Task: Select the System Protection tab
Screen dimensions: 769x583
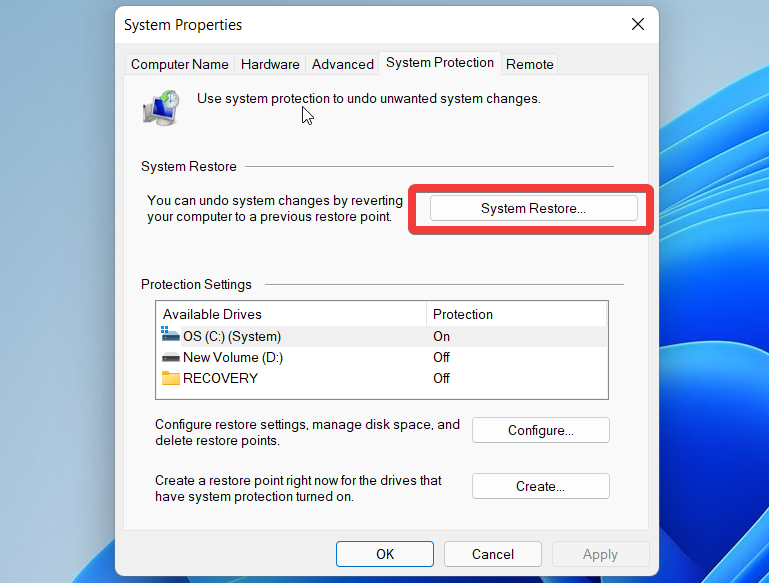Action: click(x=440, y=62)
